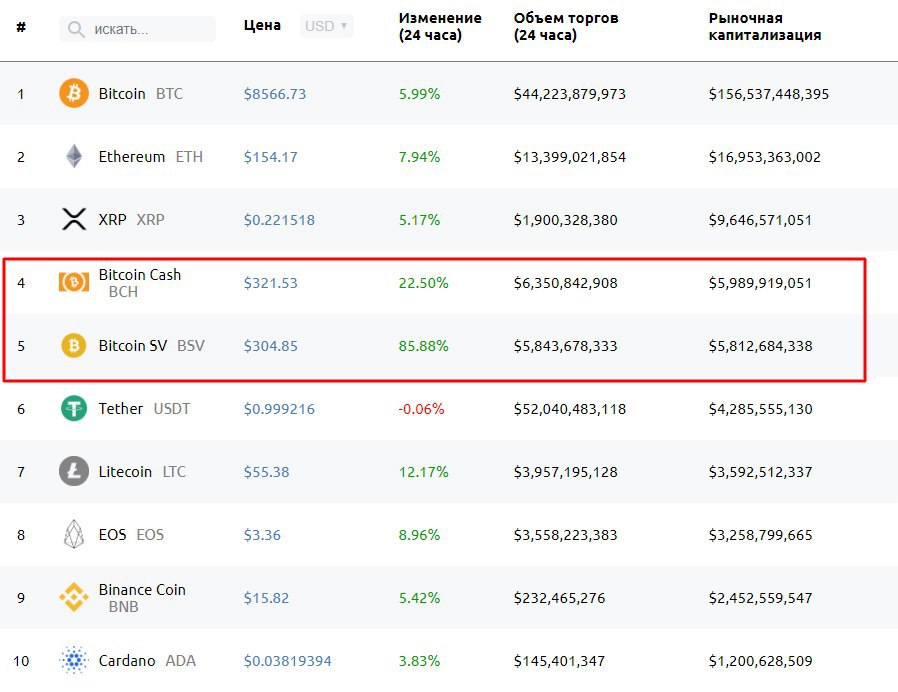Open the EOS coin name link
This screenshot has width=898, height=692.
112,534
